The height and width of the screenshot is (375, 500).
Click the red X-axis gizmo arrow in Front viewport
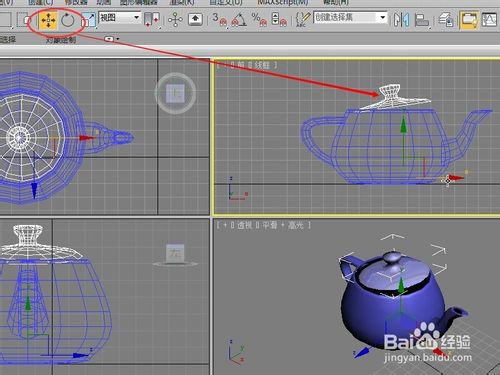455,178
